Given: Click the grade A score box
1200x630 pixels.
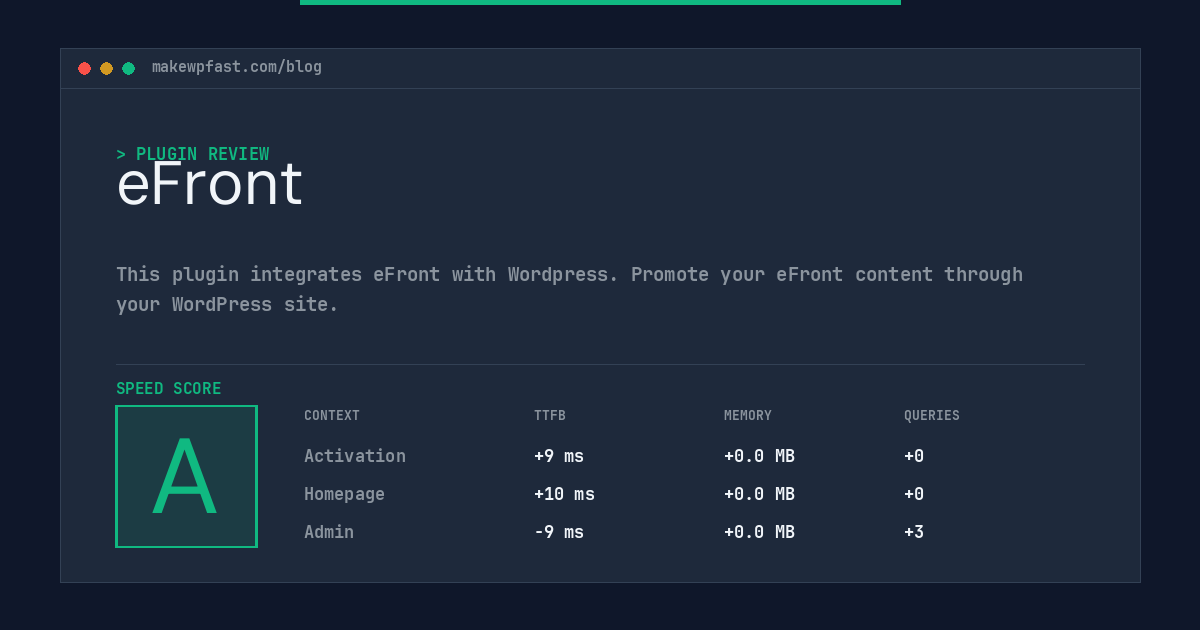Looking at the screenshot, I should (186, 476).
